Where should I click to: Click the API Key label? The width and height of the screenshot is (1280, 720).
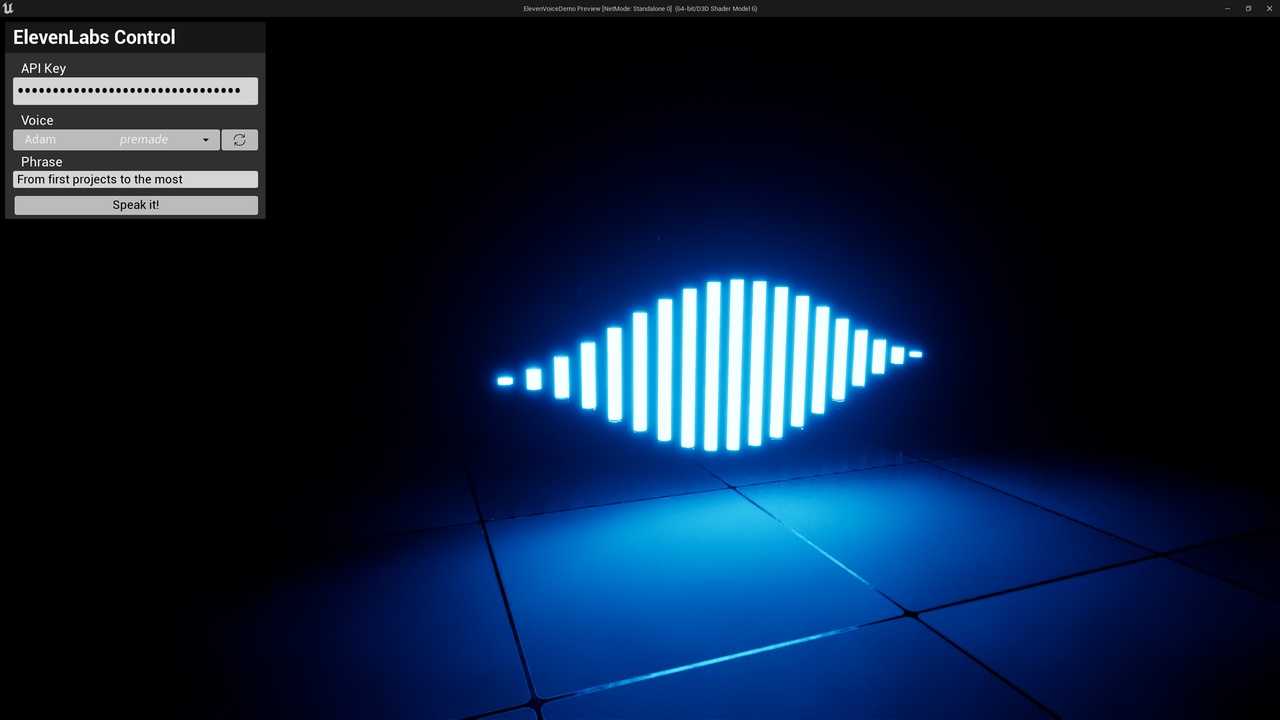[43, 68]
